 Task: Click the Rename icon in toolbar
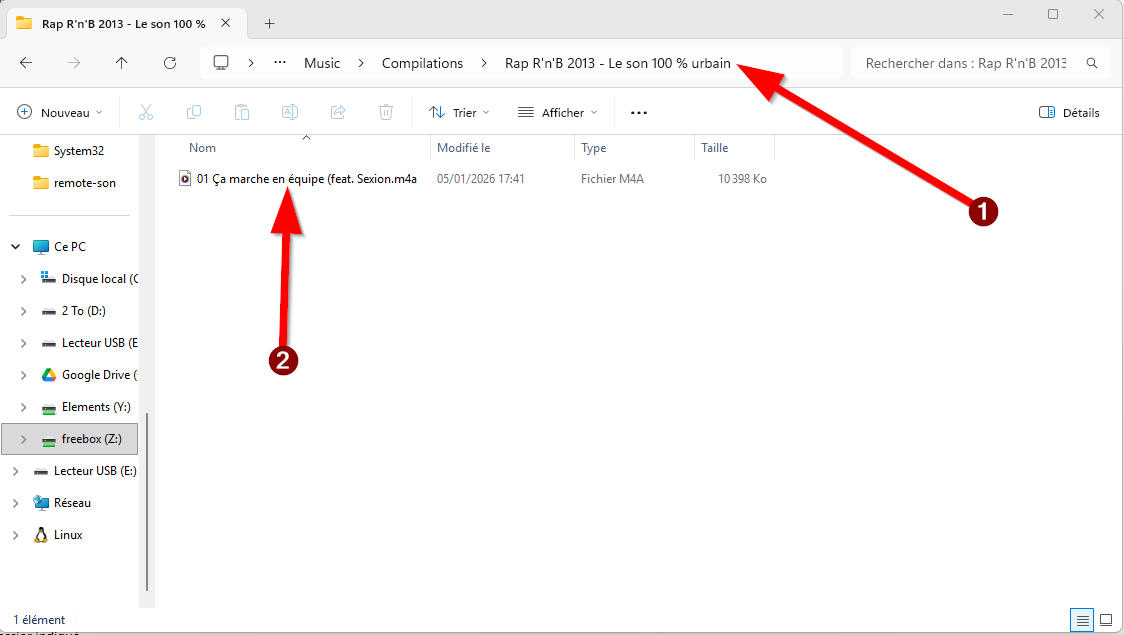290,112
